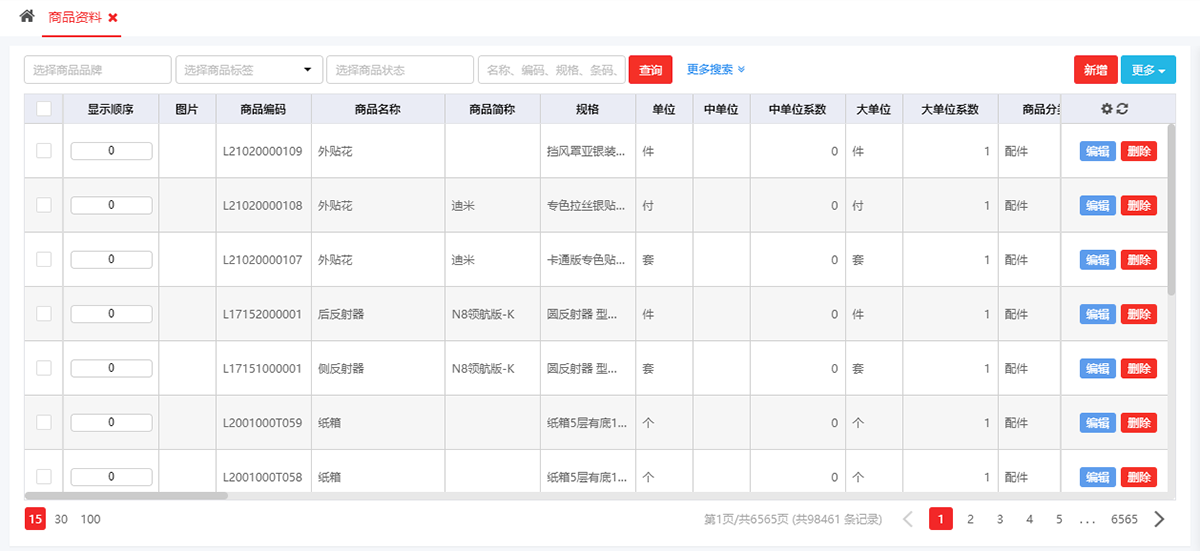Click the 显示顺序 column header
This screenshot has width=1200, height=551.
click(x=111, y=109)
